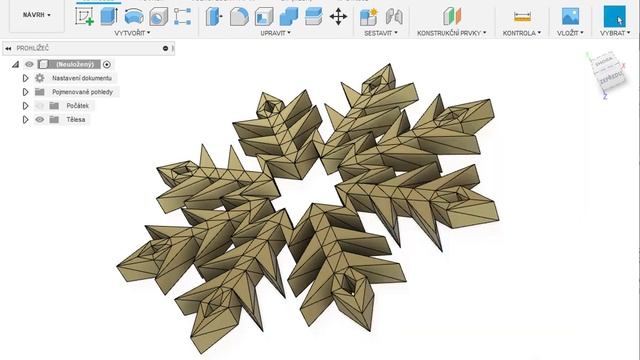Select the Shell tool

264,17
